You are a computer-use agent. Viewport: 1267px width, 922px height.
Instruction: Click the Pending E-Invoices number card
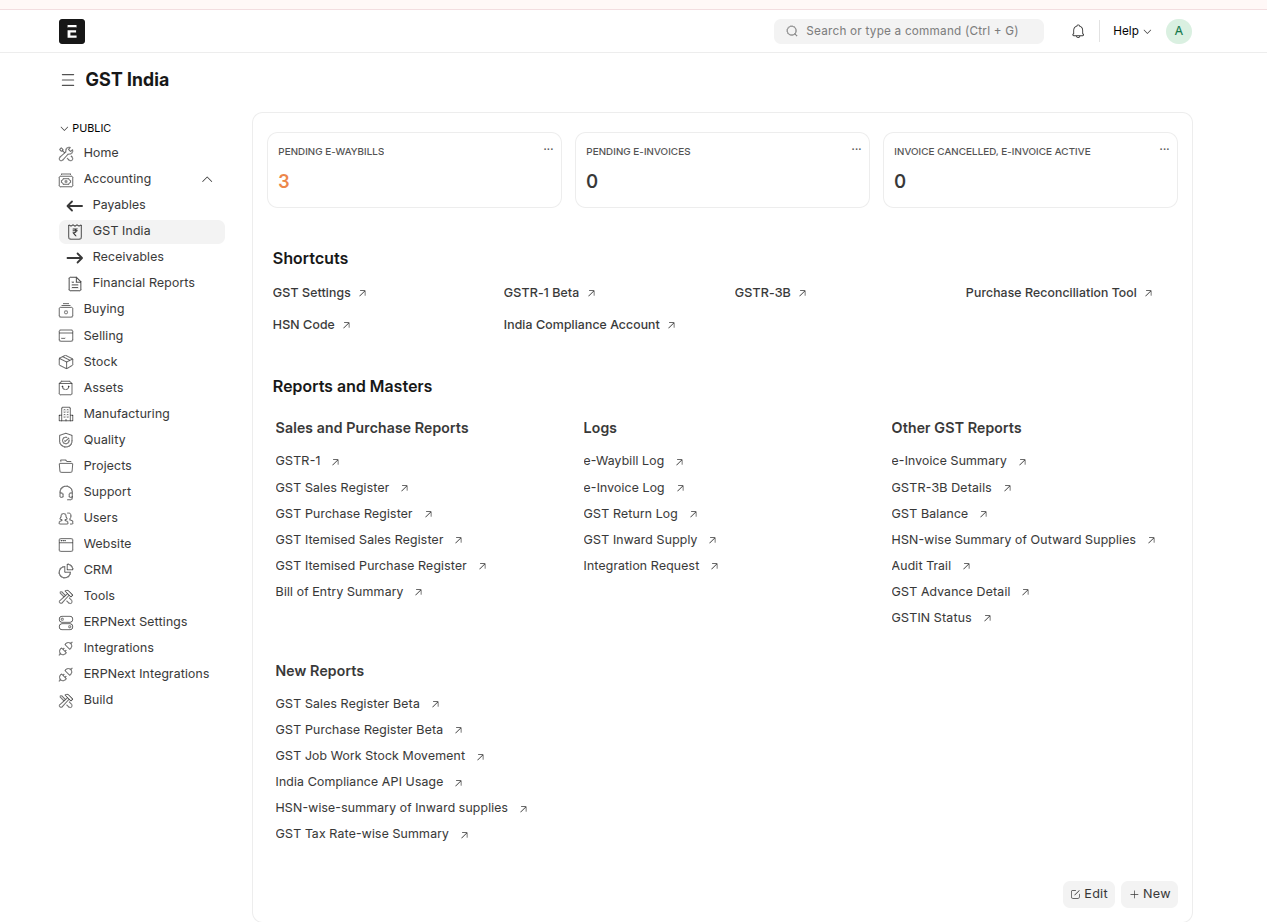click(722, 170)
